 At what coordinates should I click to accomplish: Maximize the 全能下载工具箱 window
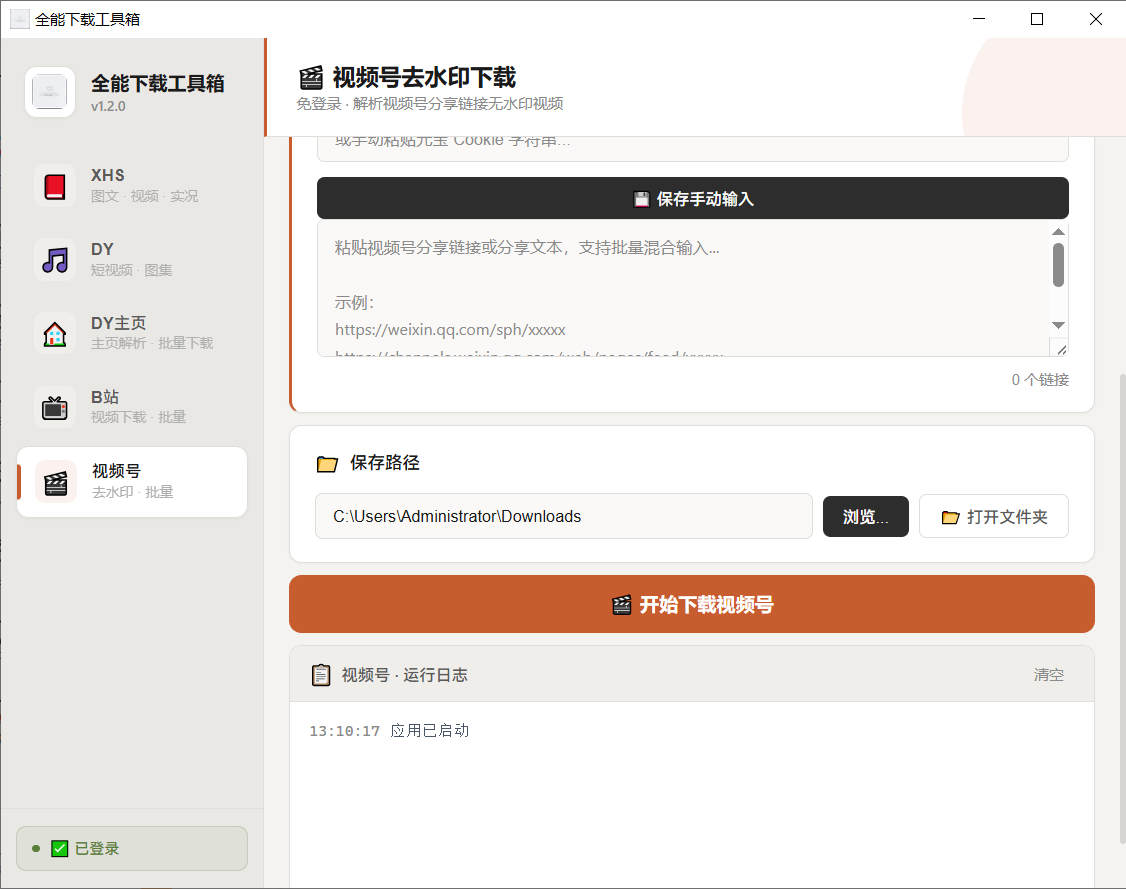click(1037, 19)
